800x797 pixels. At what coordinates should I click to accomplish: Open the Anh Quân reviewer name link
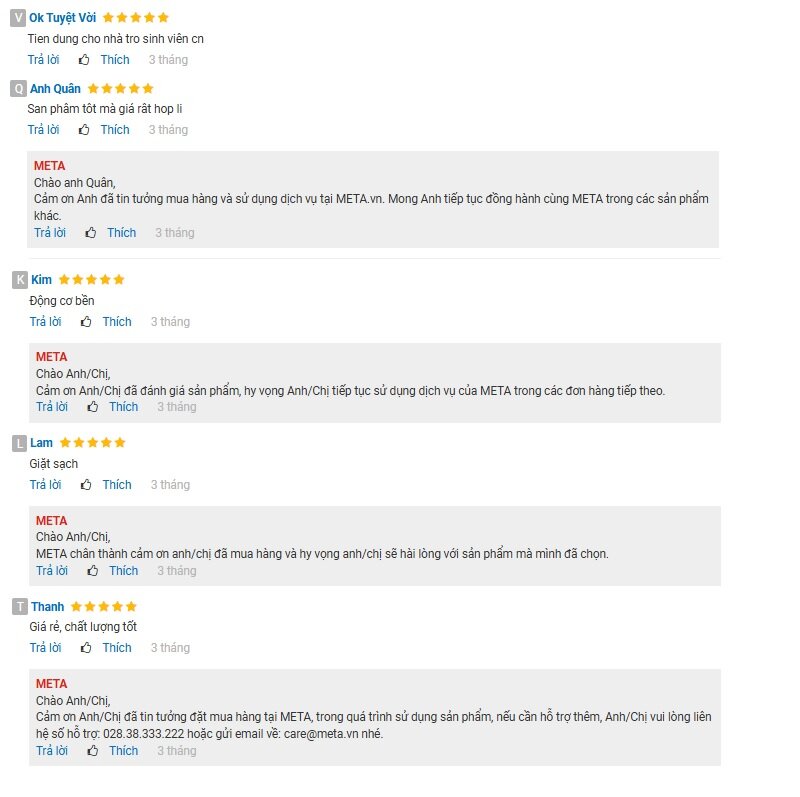click(x=55, y=89)
